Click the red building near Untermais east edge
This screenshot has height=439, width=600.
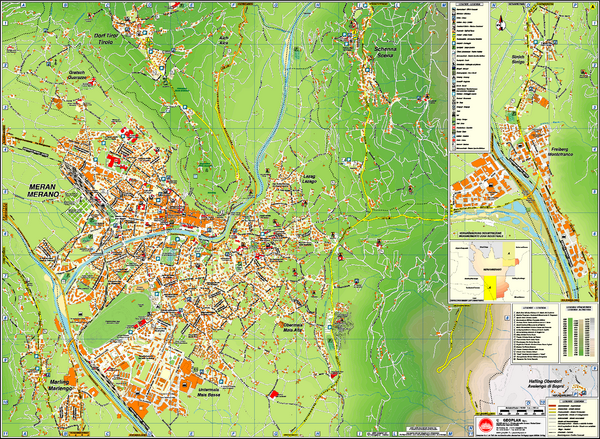(272, 394)
